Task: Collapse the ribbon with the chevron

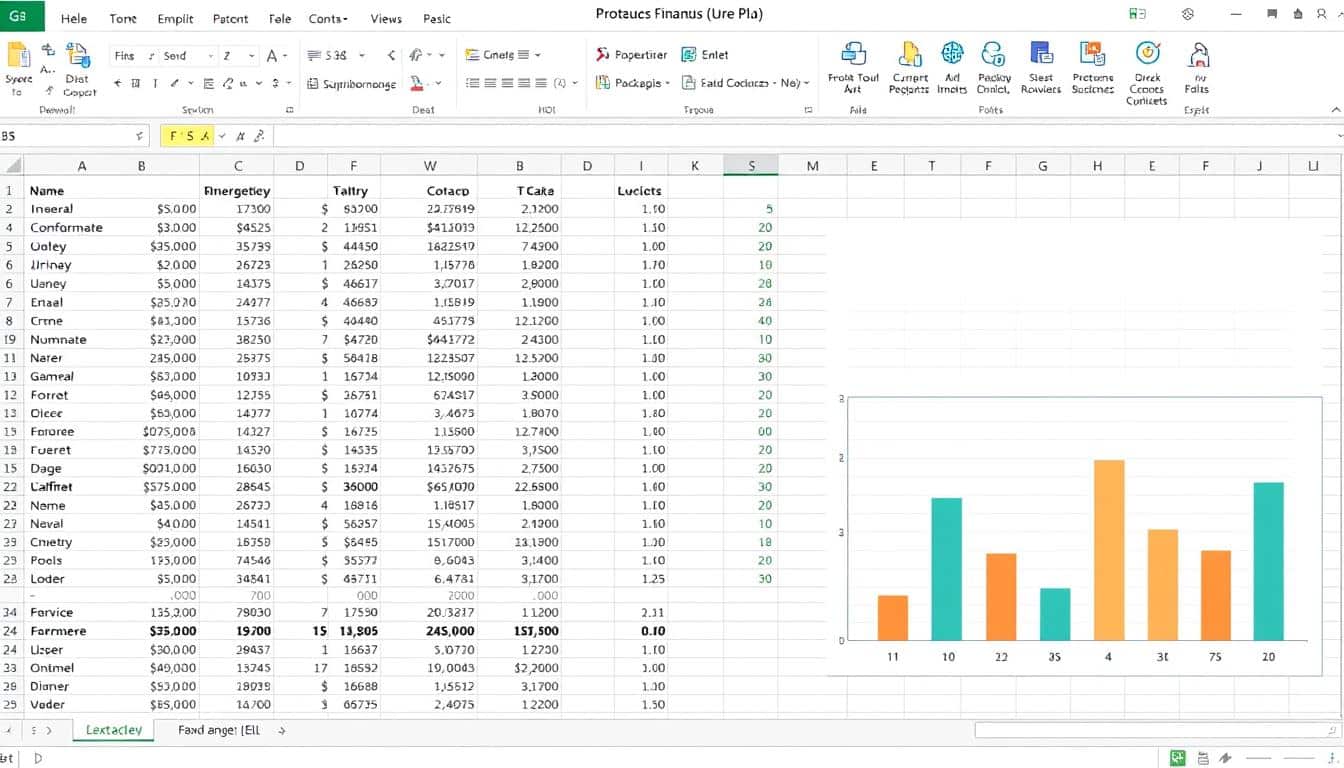Action: [x=1335, y=109]
